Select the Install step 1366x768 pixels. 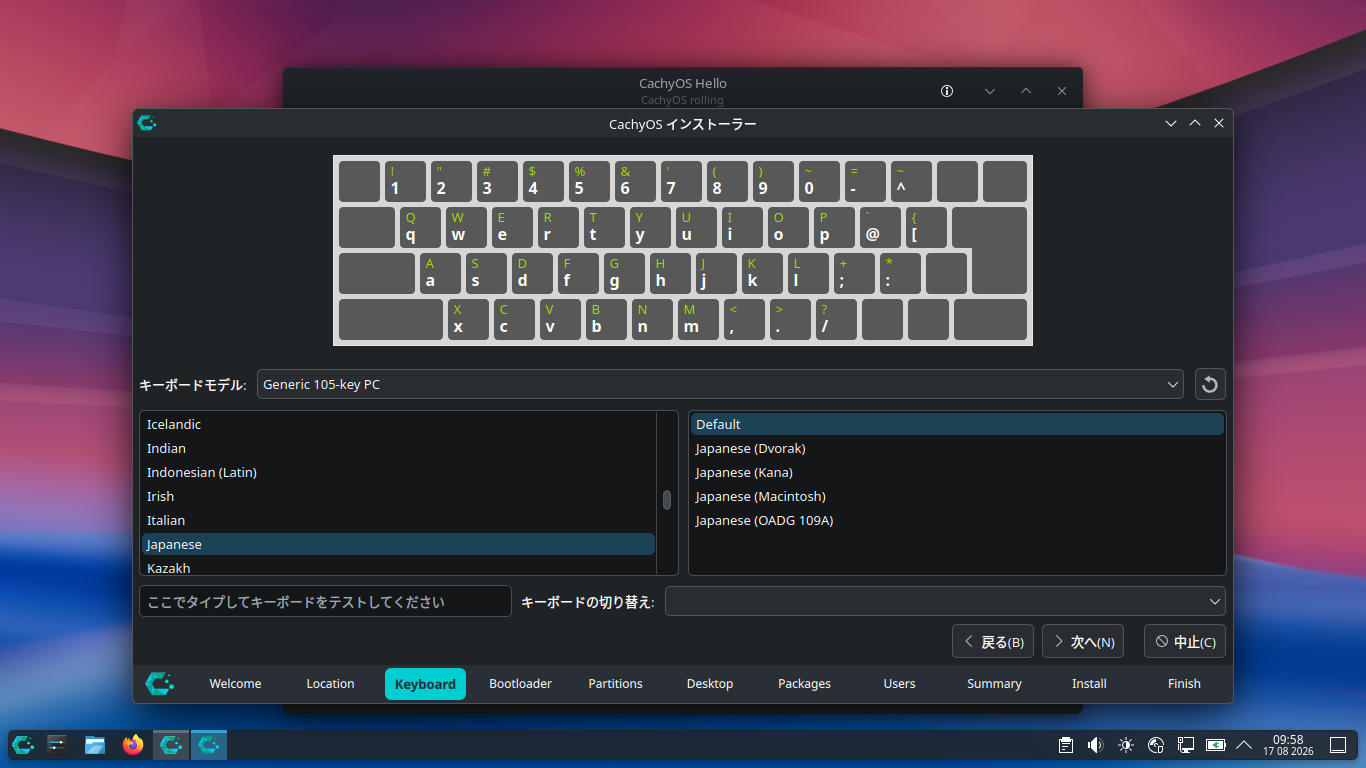click(1089, 684)
